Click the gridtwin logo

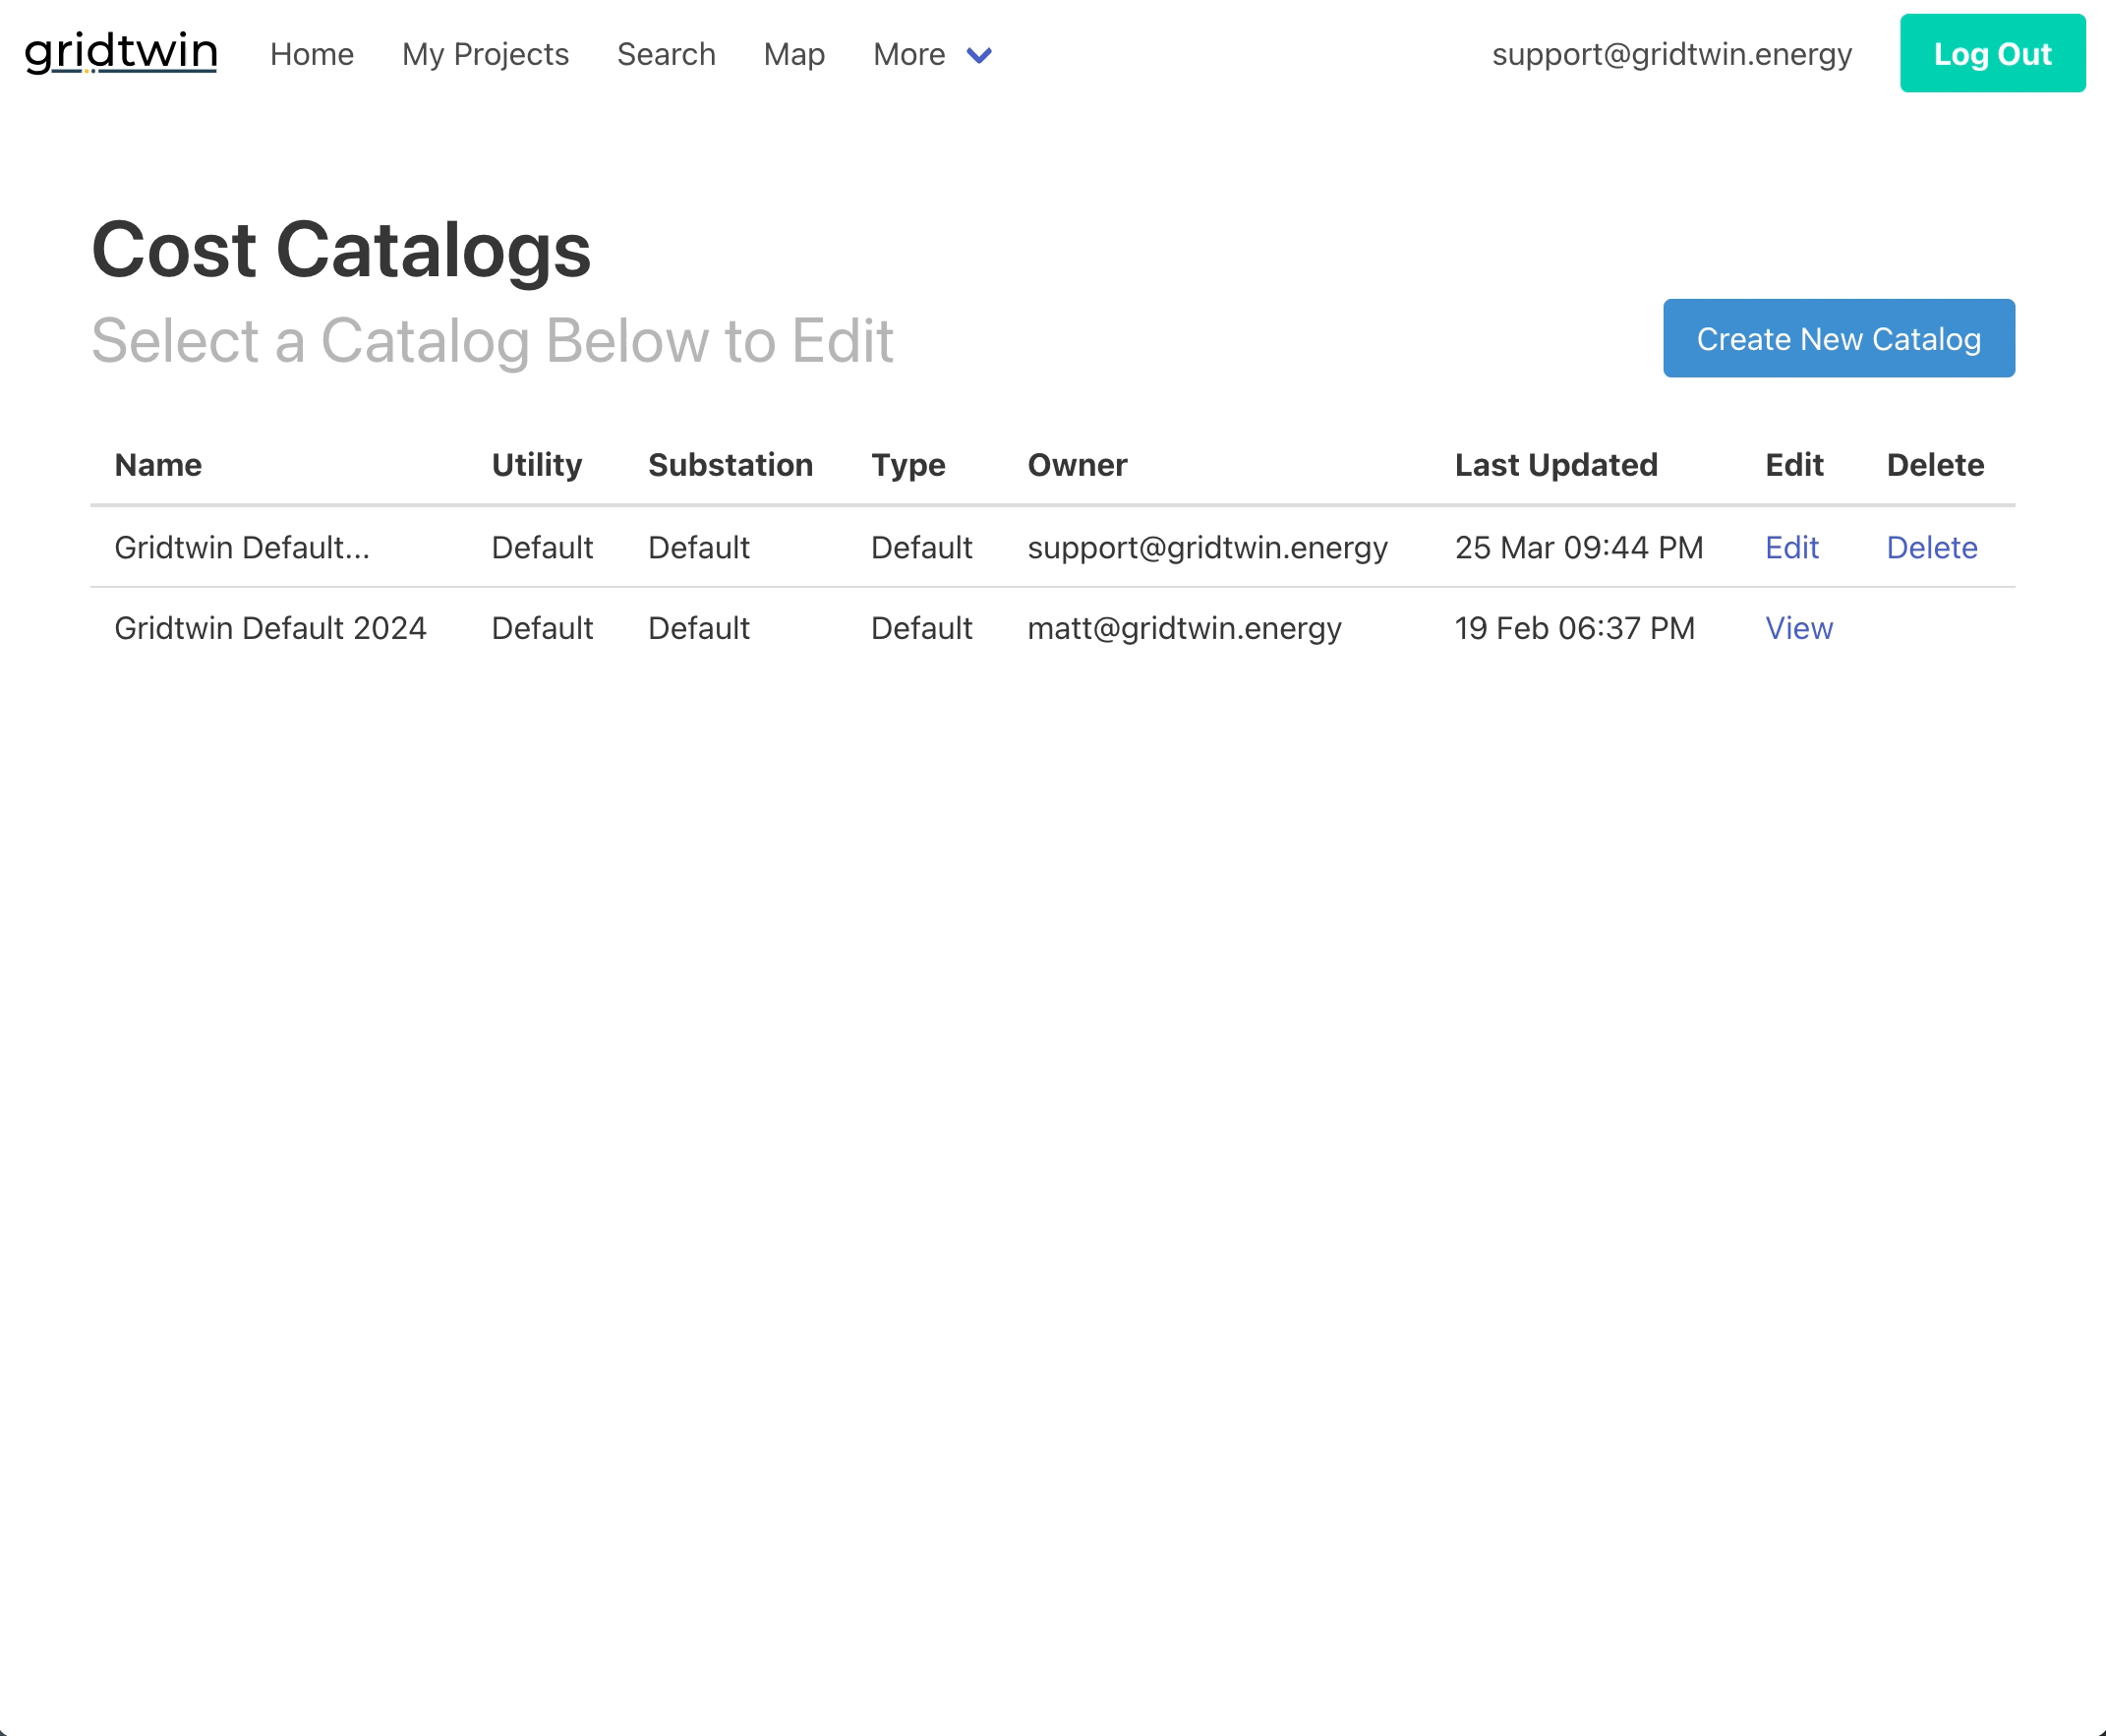(120, 54)
